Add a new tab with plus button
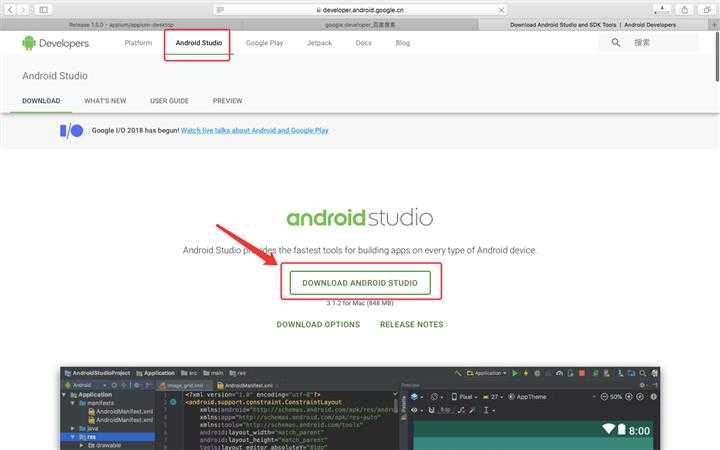Image resolution: width=720 pixels, height=450 pixels. point(714,25)
